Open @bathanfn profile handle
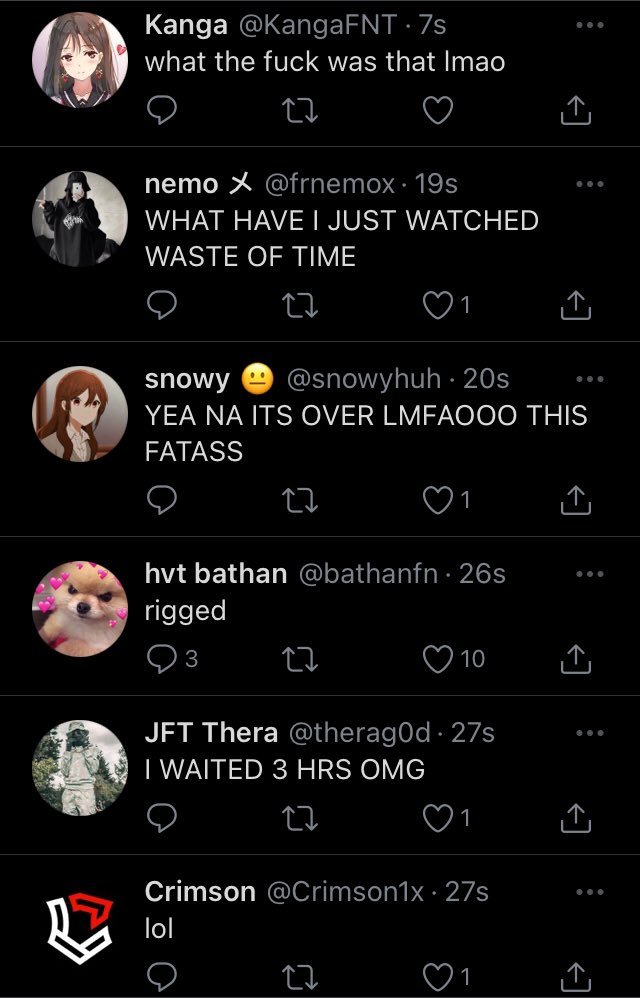 pyautogui.click(x=368, y=574)
